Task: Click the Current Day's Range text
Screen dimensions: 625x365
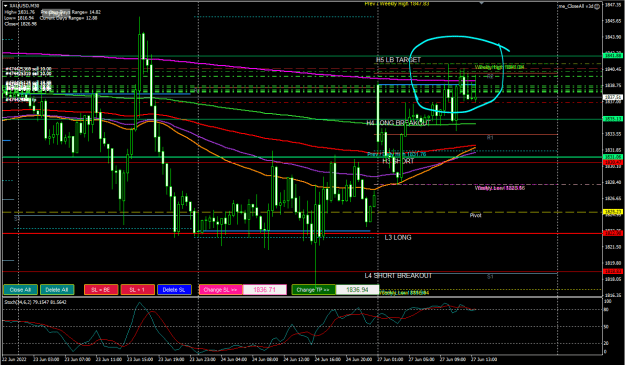Action: click(x=69, y=18)
